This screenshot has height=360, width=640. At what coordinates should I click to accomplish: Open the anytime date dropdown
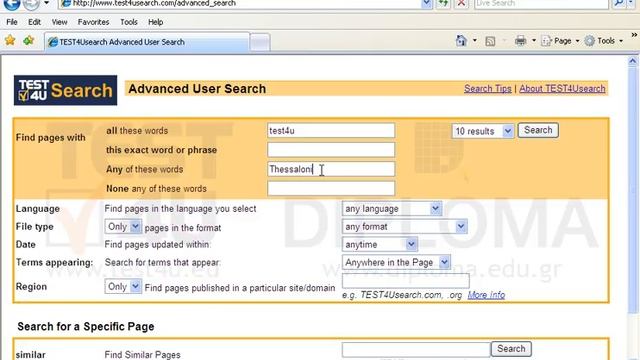(x=380, y=244)
